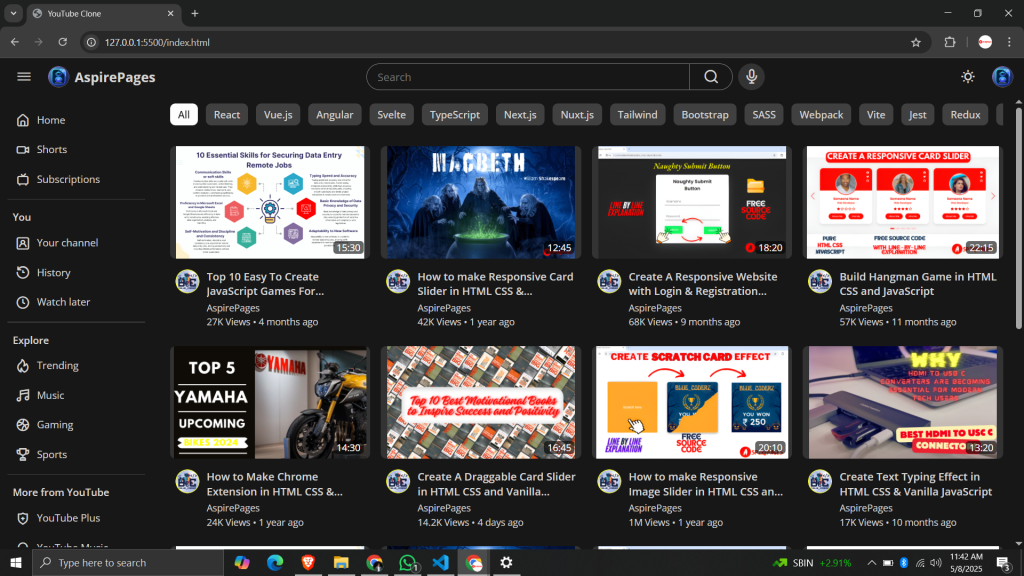Filter videos by Webpack chip

[821, 114]
